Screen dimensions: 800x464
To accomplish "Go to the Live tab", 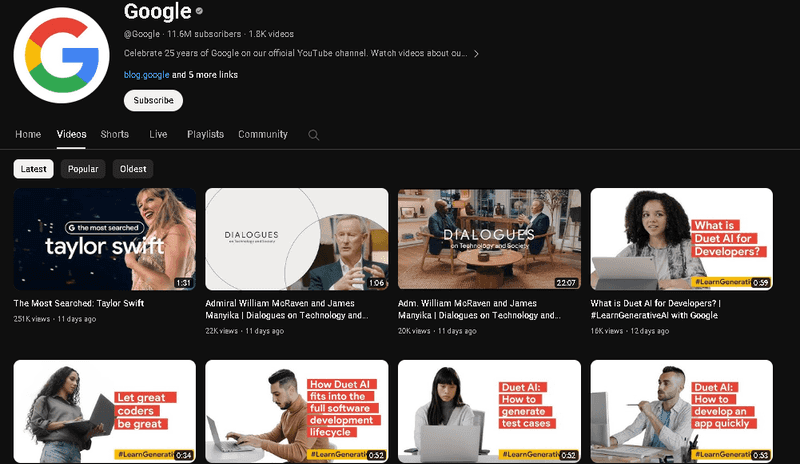I will [158, 134].
